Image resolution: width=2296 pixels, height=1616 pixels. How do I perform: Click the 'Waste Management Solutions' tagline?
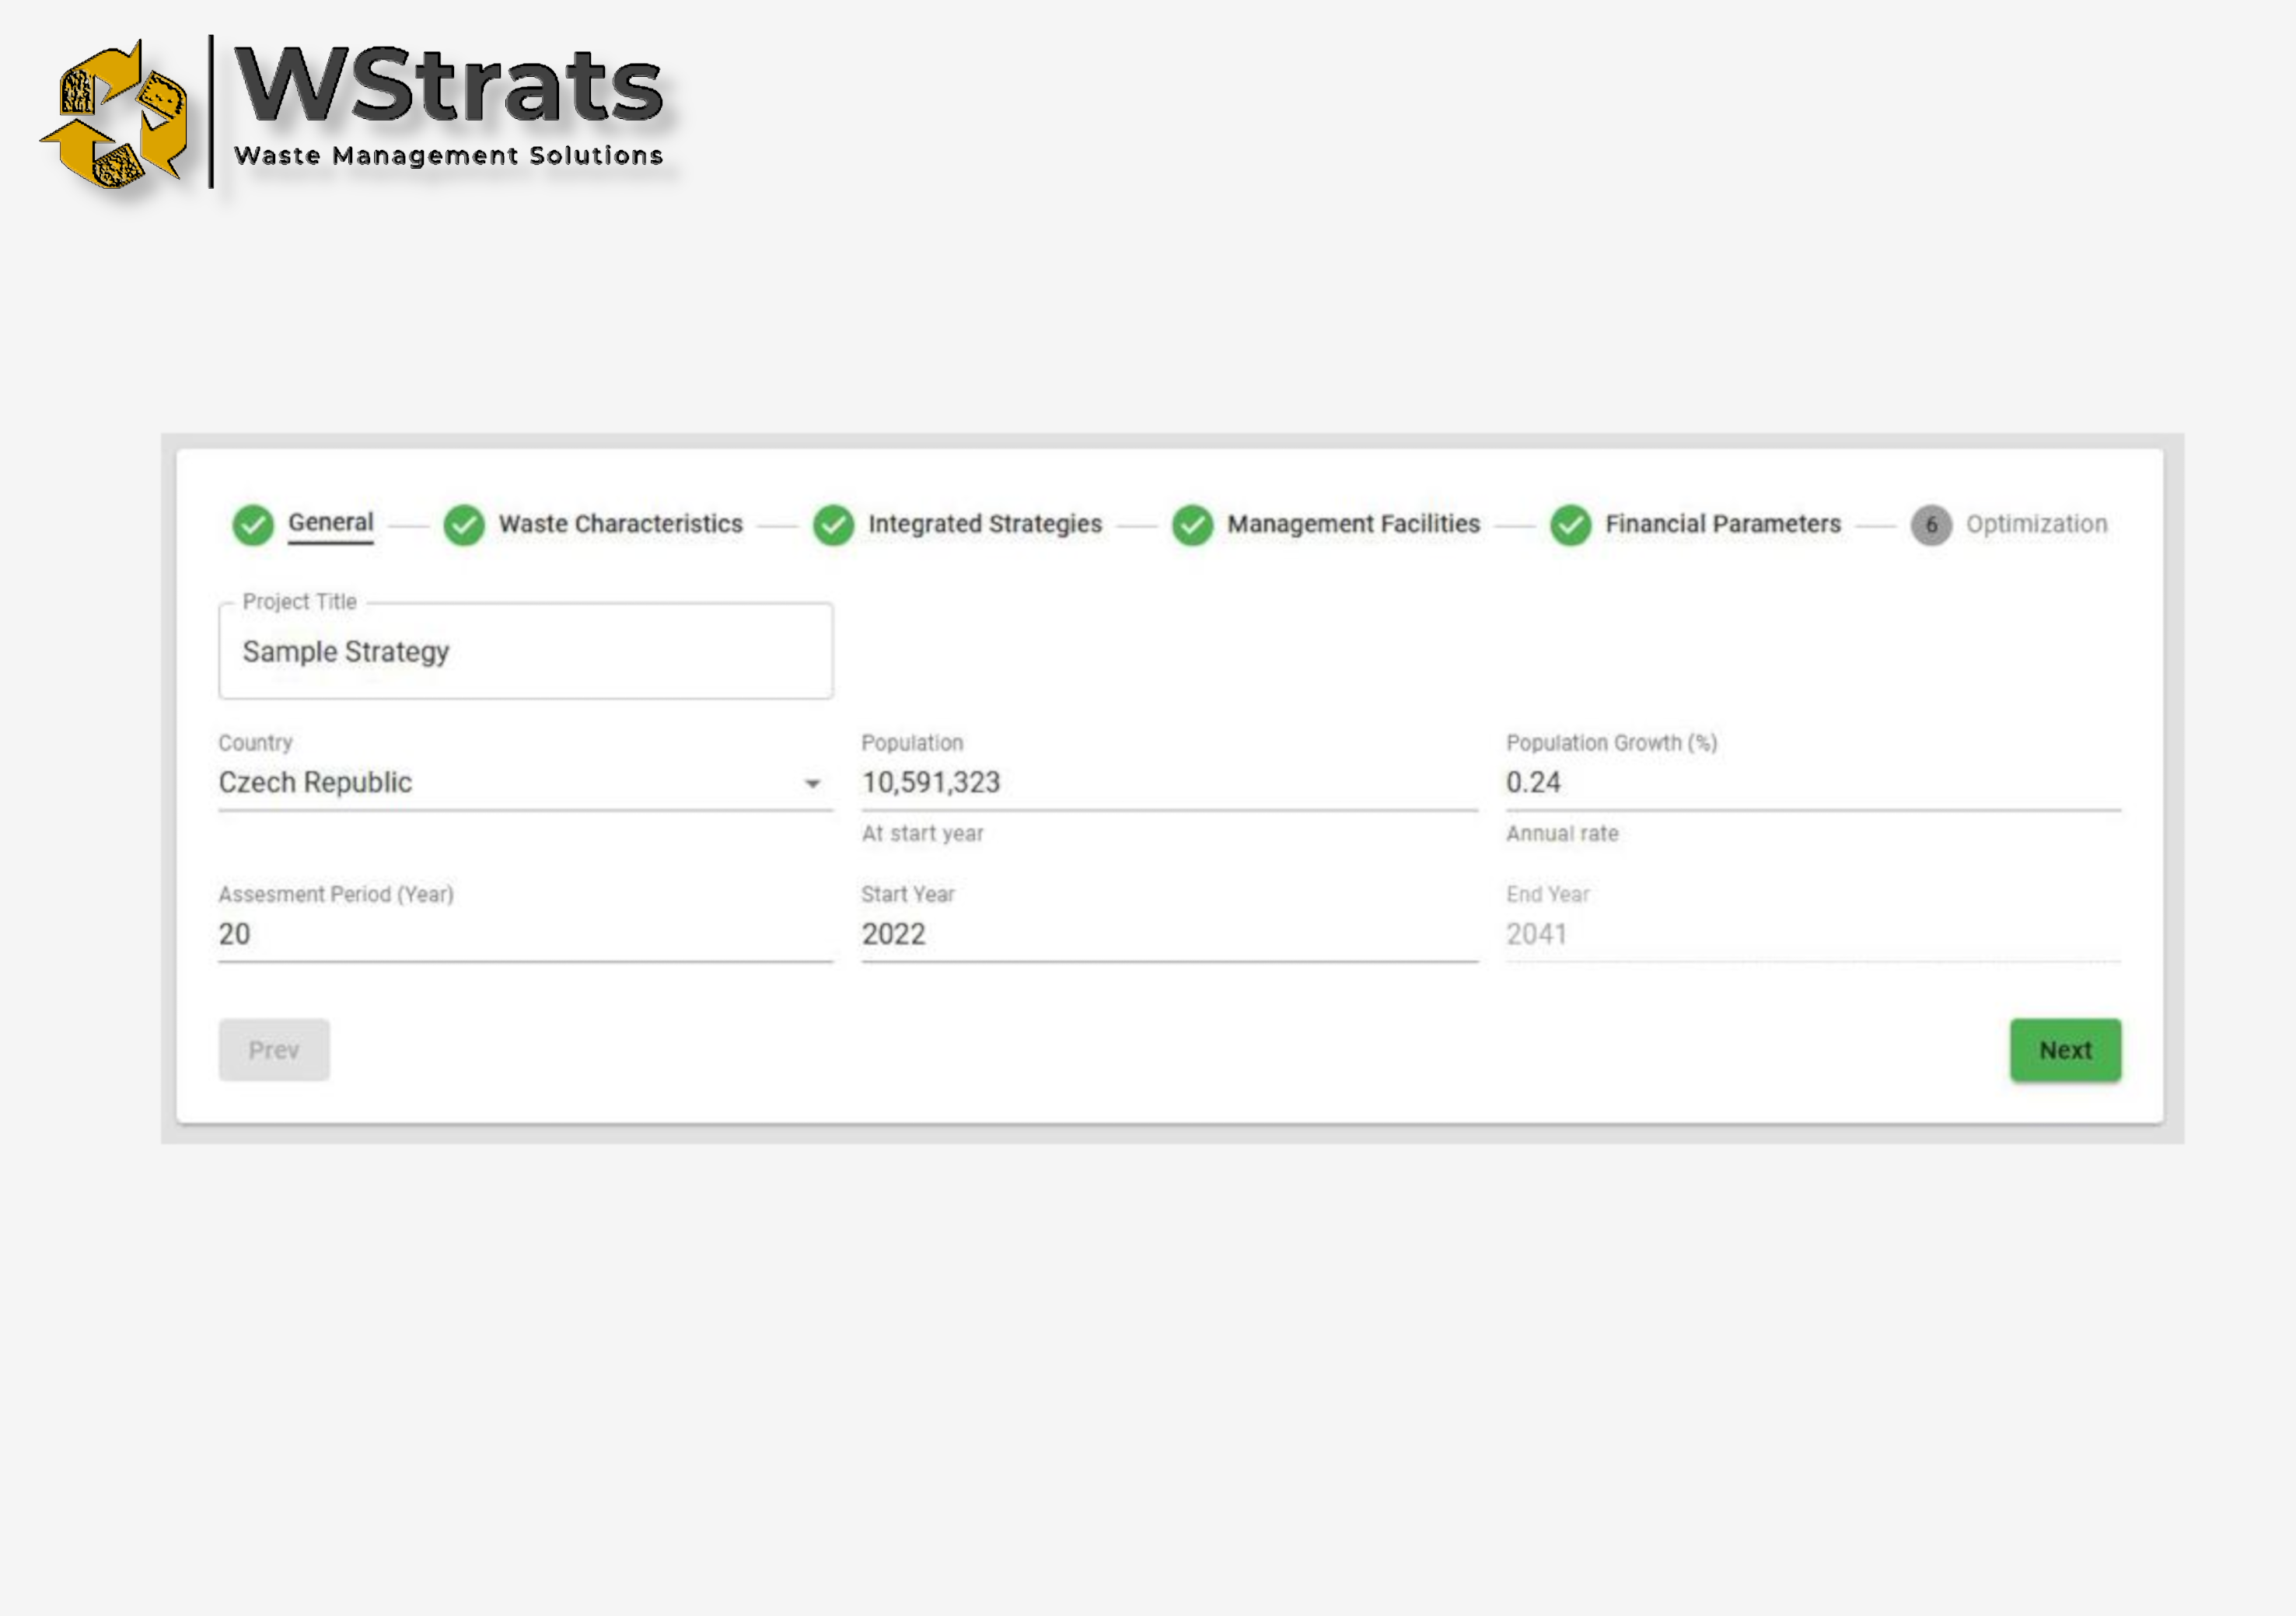(x=448, y=156)
